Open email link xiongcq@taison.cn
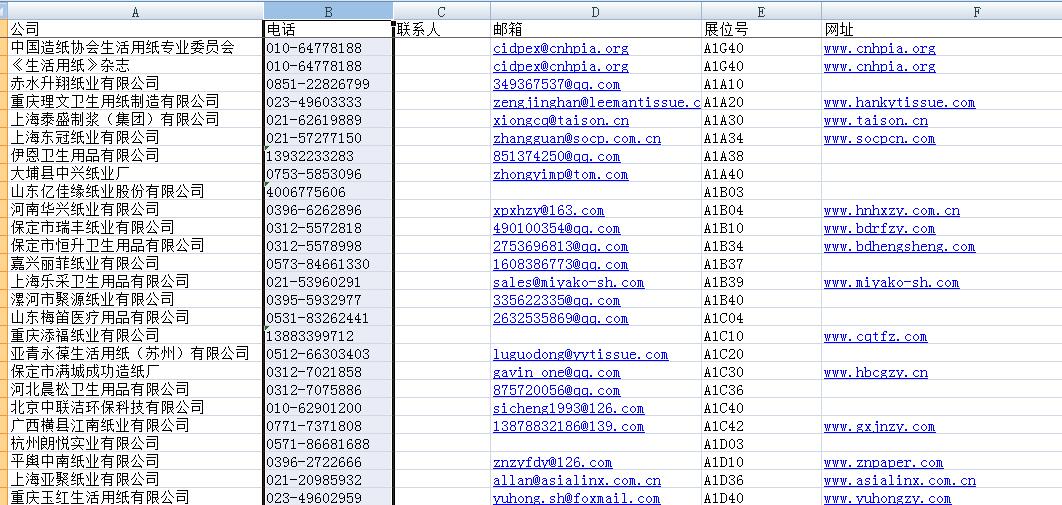 561,120
